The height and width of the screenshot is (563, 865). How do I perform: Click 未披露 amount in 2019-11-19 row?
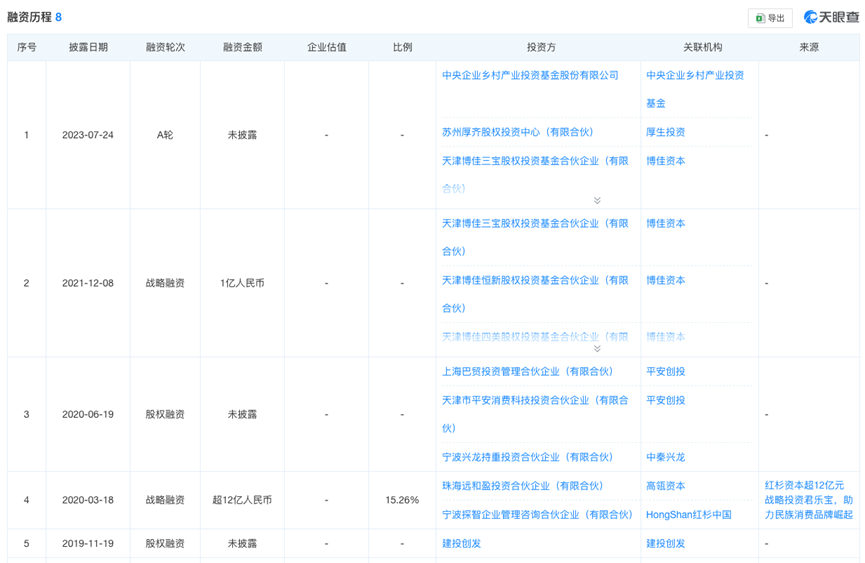tap(242, 543)
